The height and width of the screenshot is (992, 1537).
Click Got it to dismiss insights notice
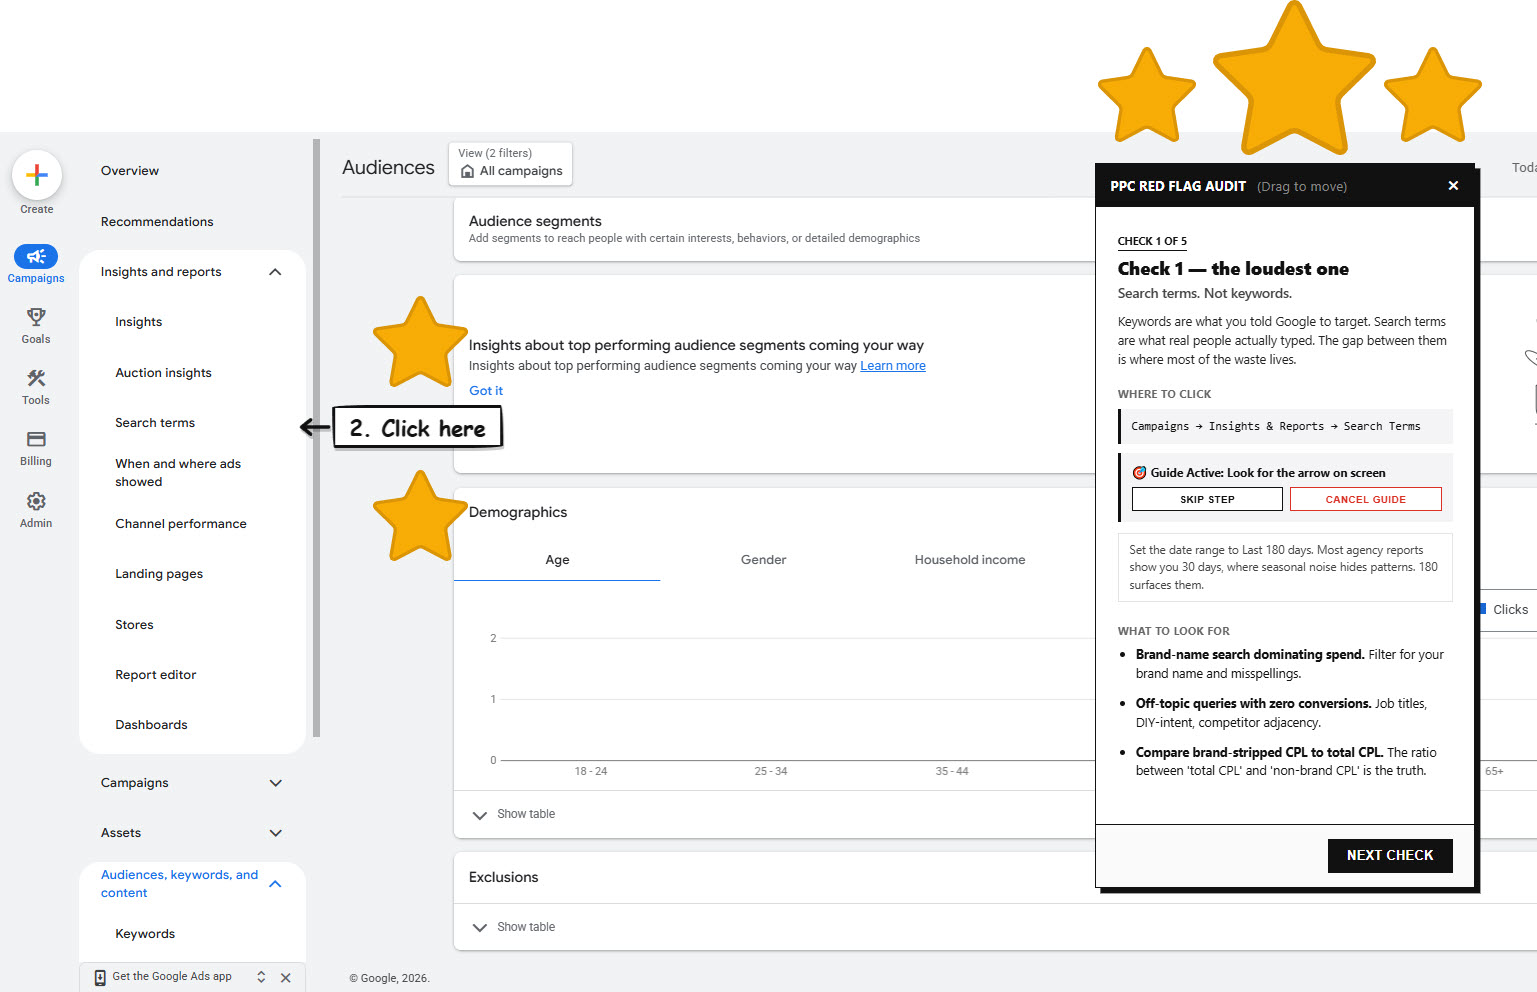pyautogui.click(x=486, y=391)
